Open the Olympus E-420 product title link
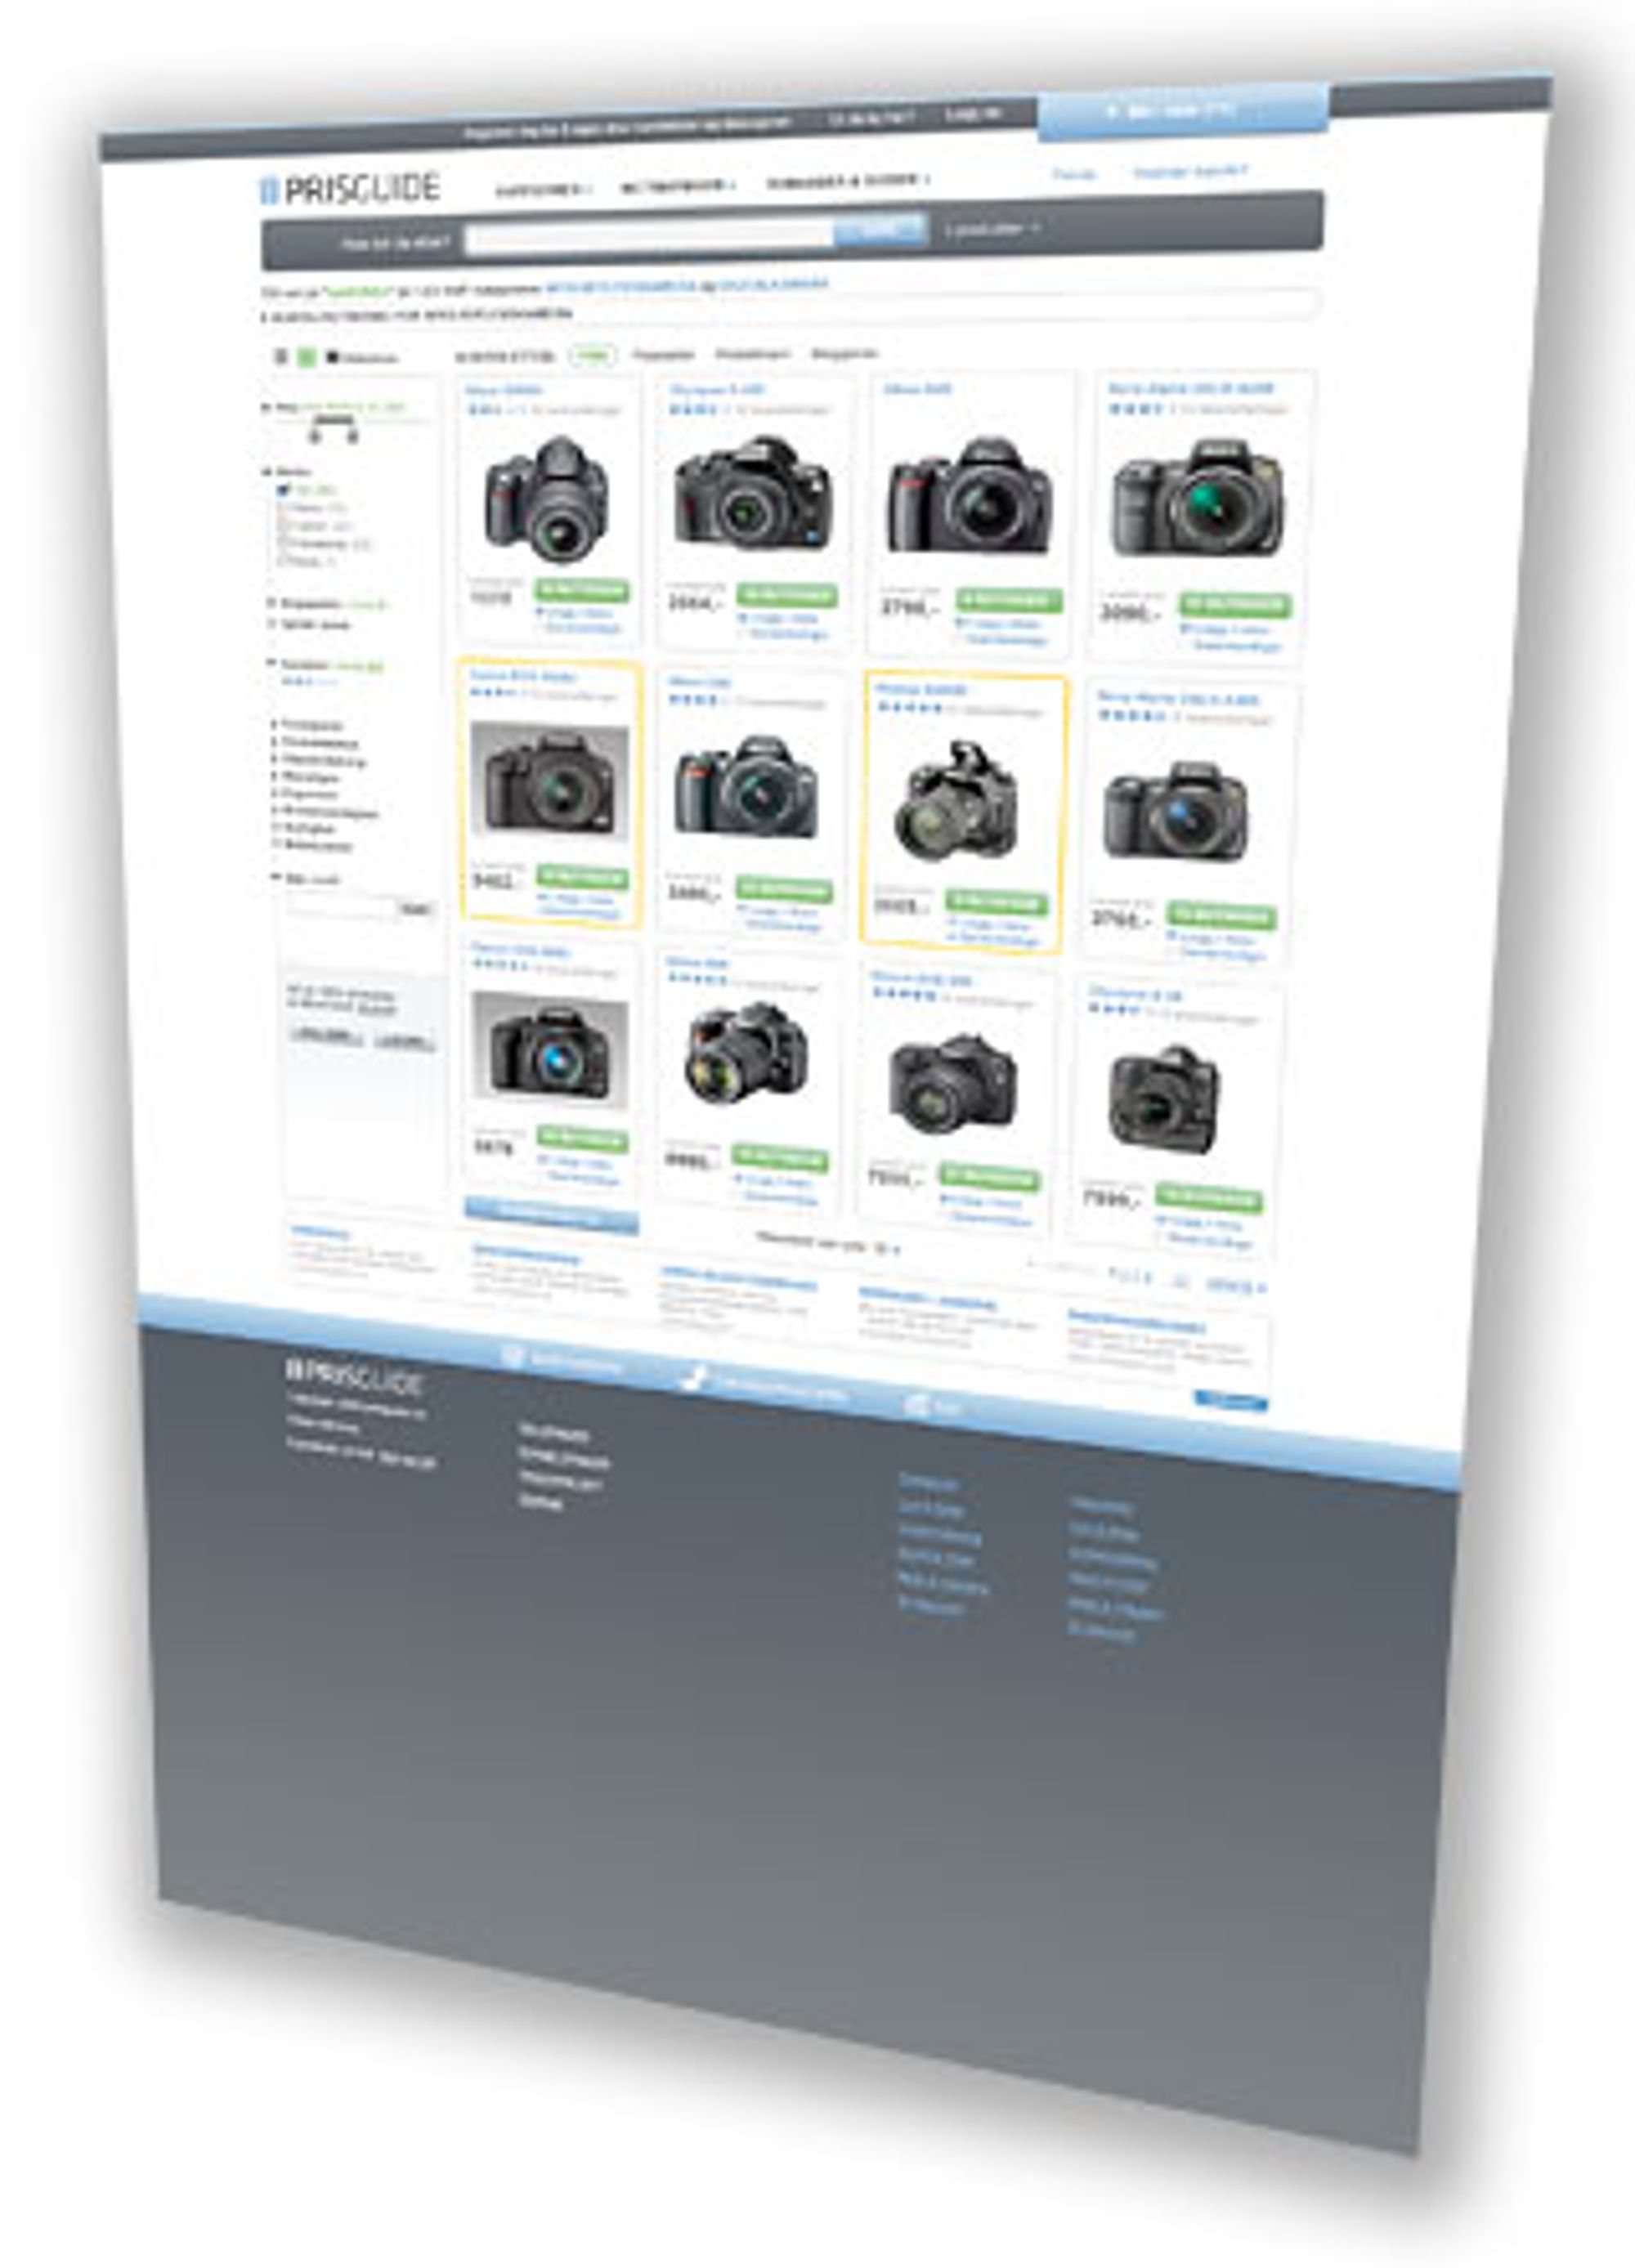Screen dimensions: 1635x2268 tap(717, 390)
